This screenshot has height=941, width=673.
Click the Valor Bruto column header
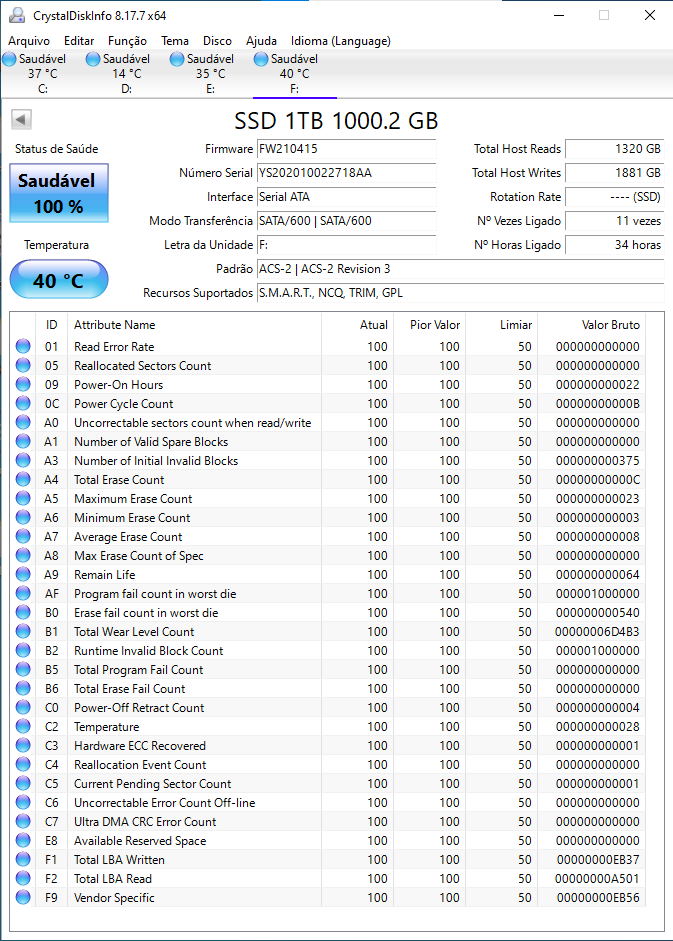[591, 325]
